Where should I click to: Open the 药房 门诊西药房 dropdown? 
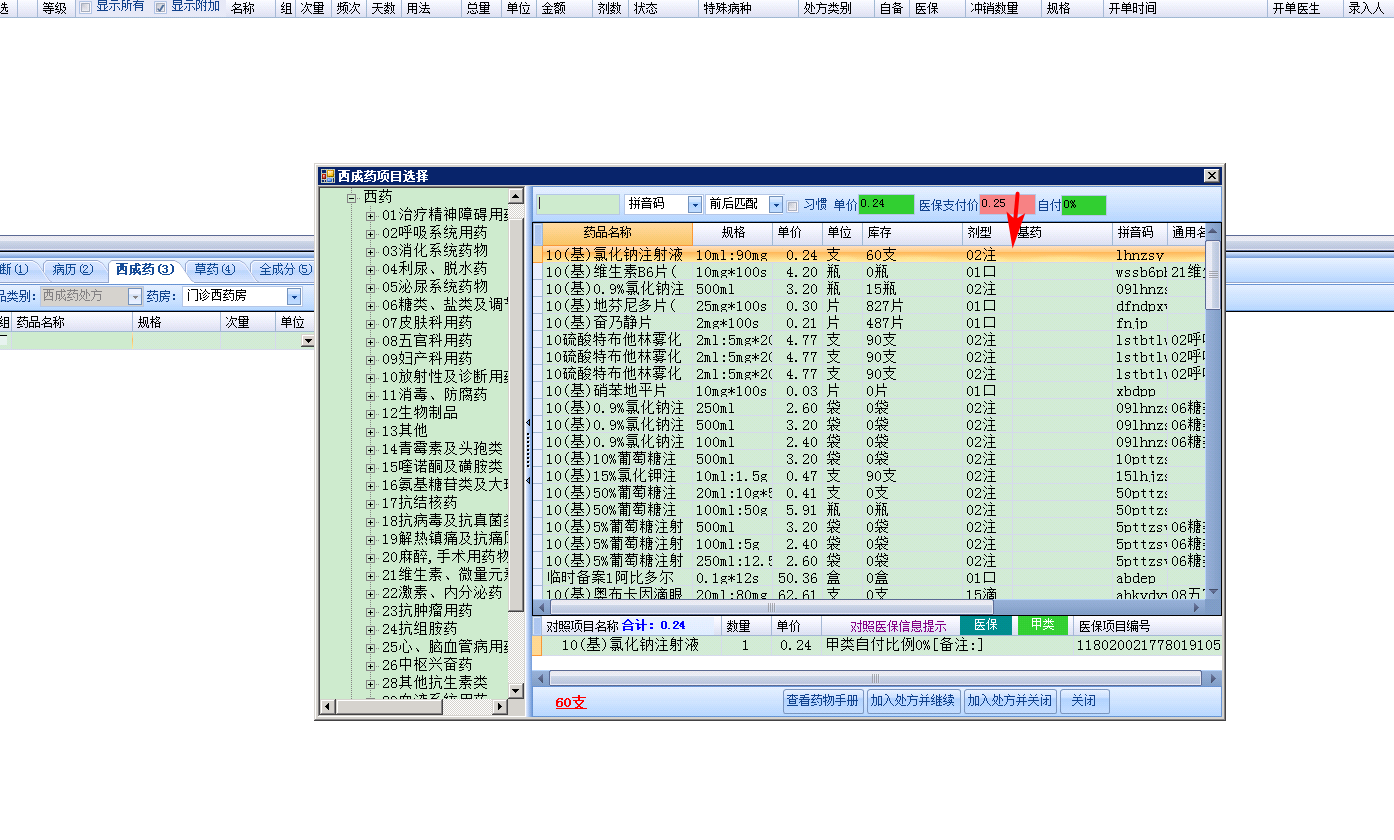pos(294,297)
